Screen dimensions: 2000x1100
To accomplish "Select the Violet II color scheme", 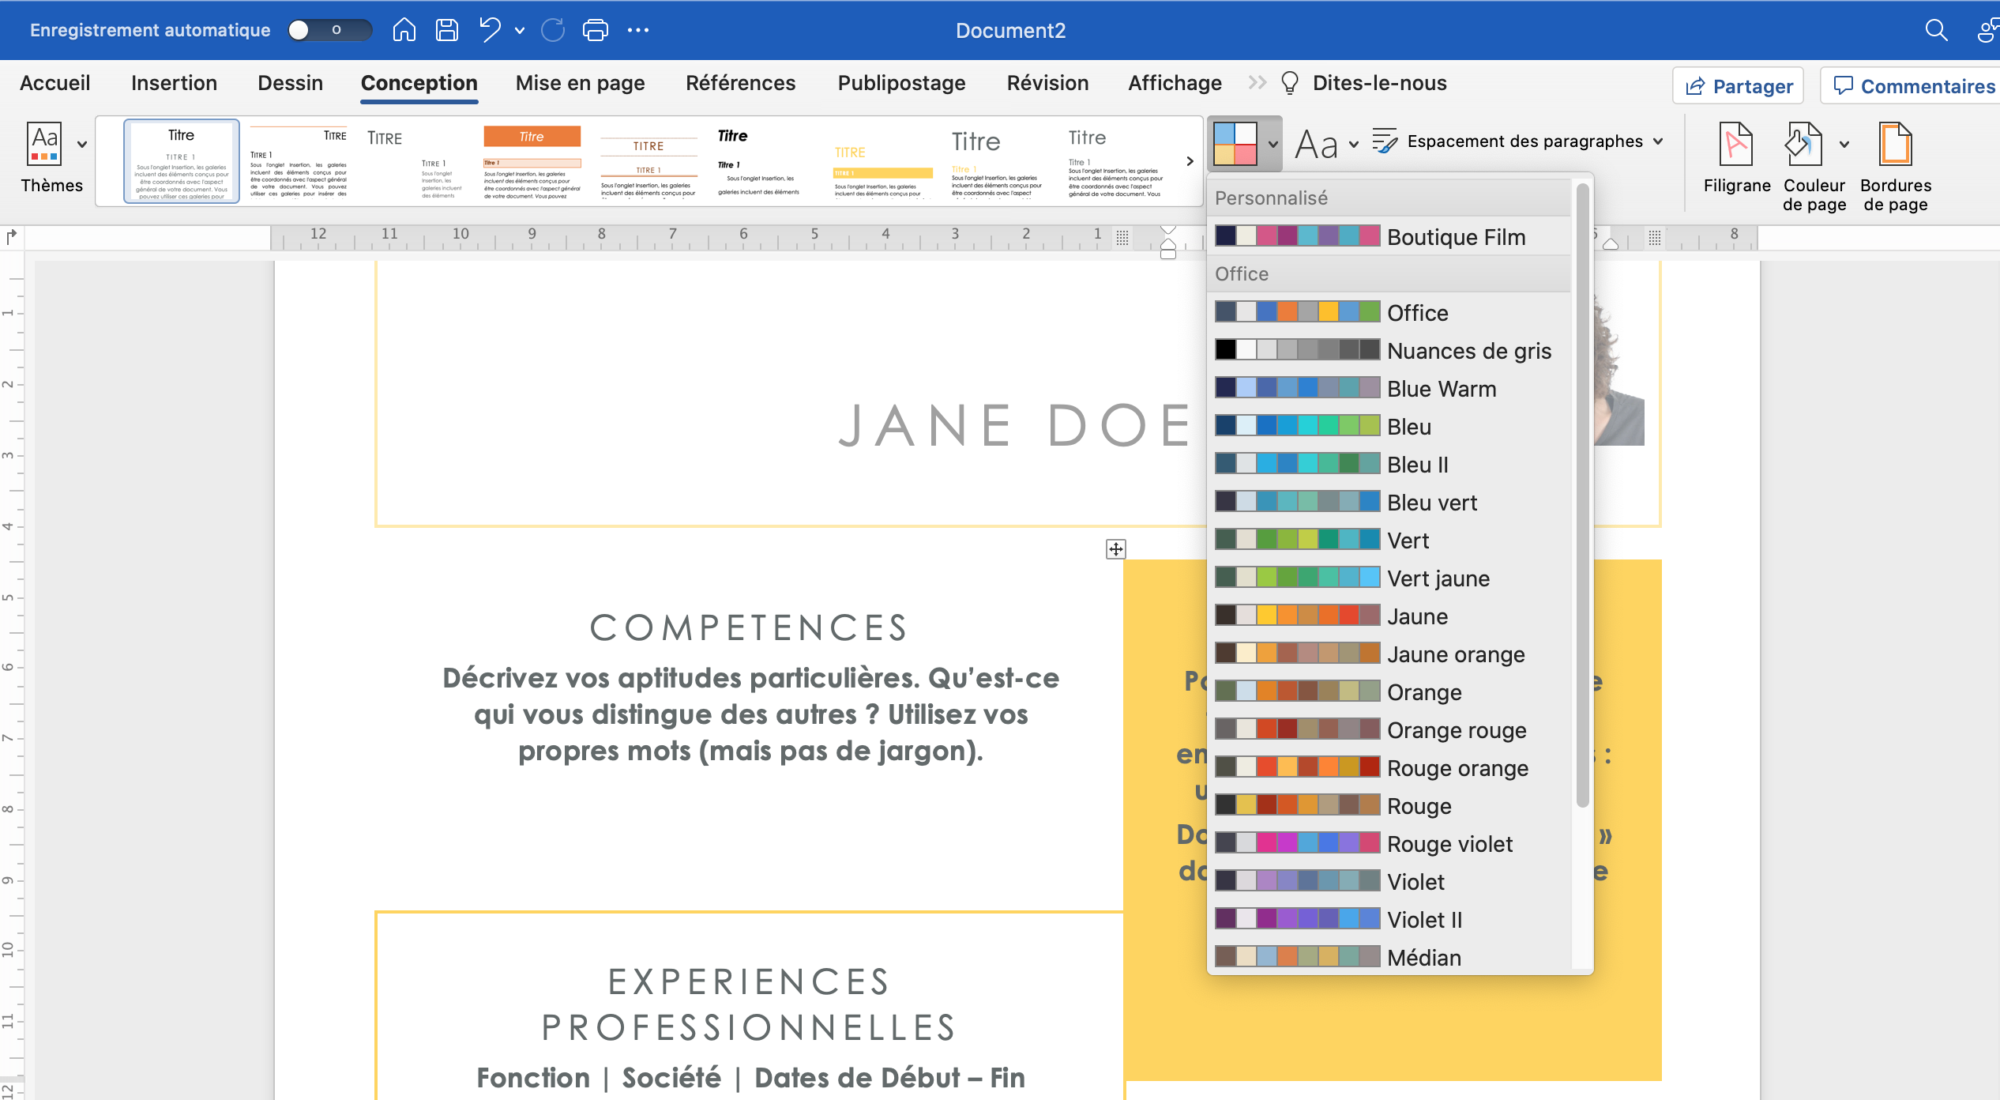I will coord(1389,920).
